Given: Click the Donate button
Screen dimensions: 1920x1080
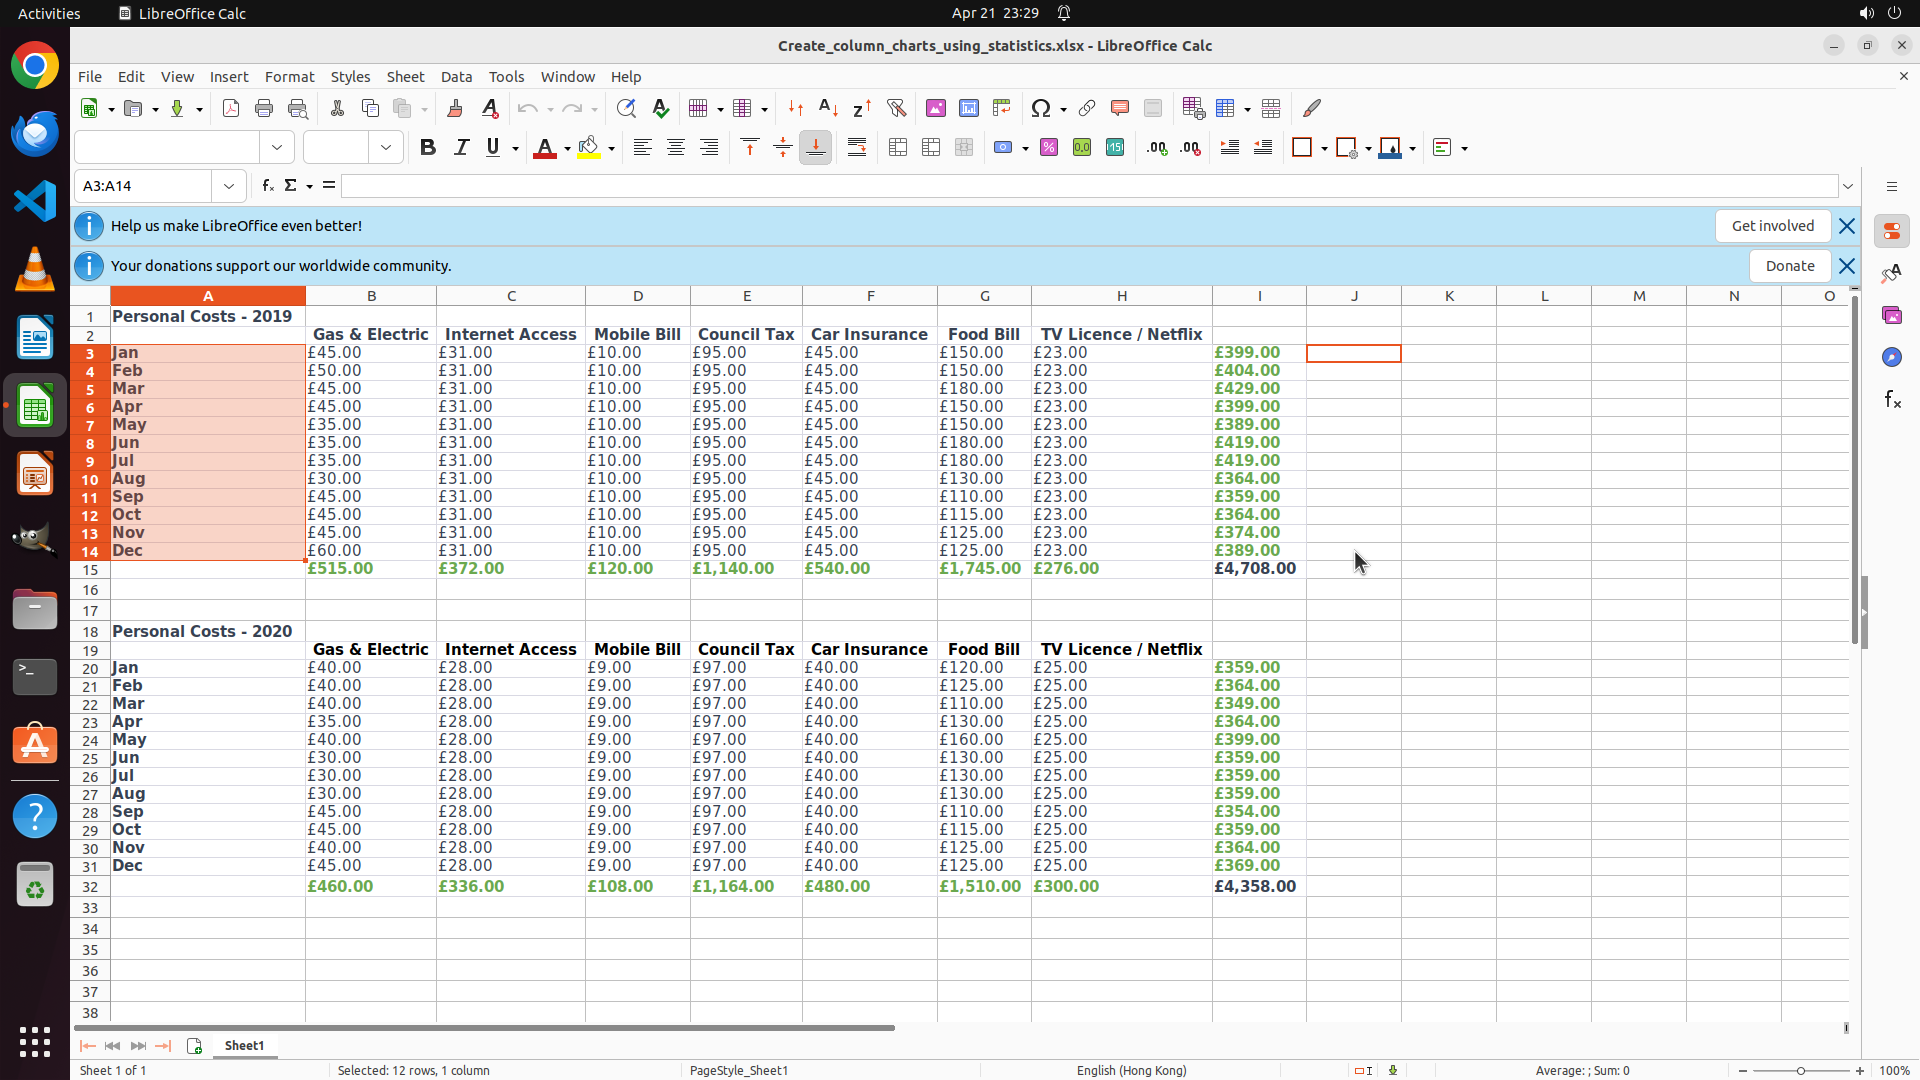Looking at the screenshot, I should tap(1789, 266).
